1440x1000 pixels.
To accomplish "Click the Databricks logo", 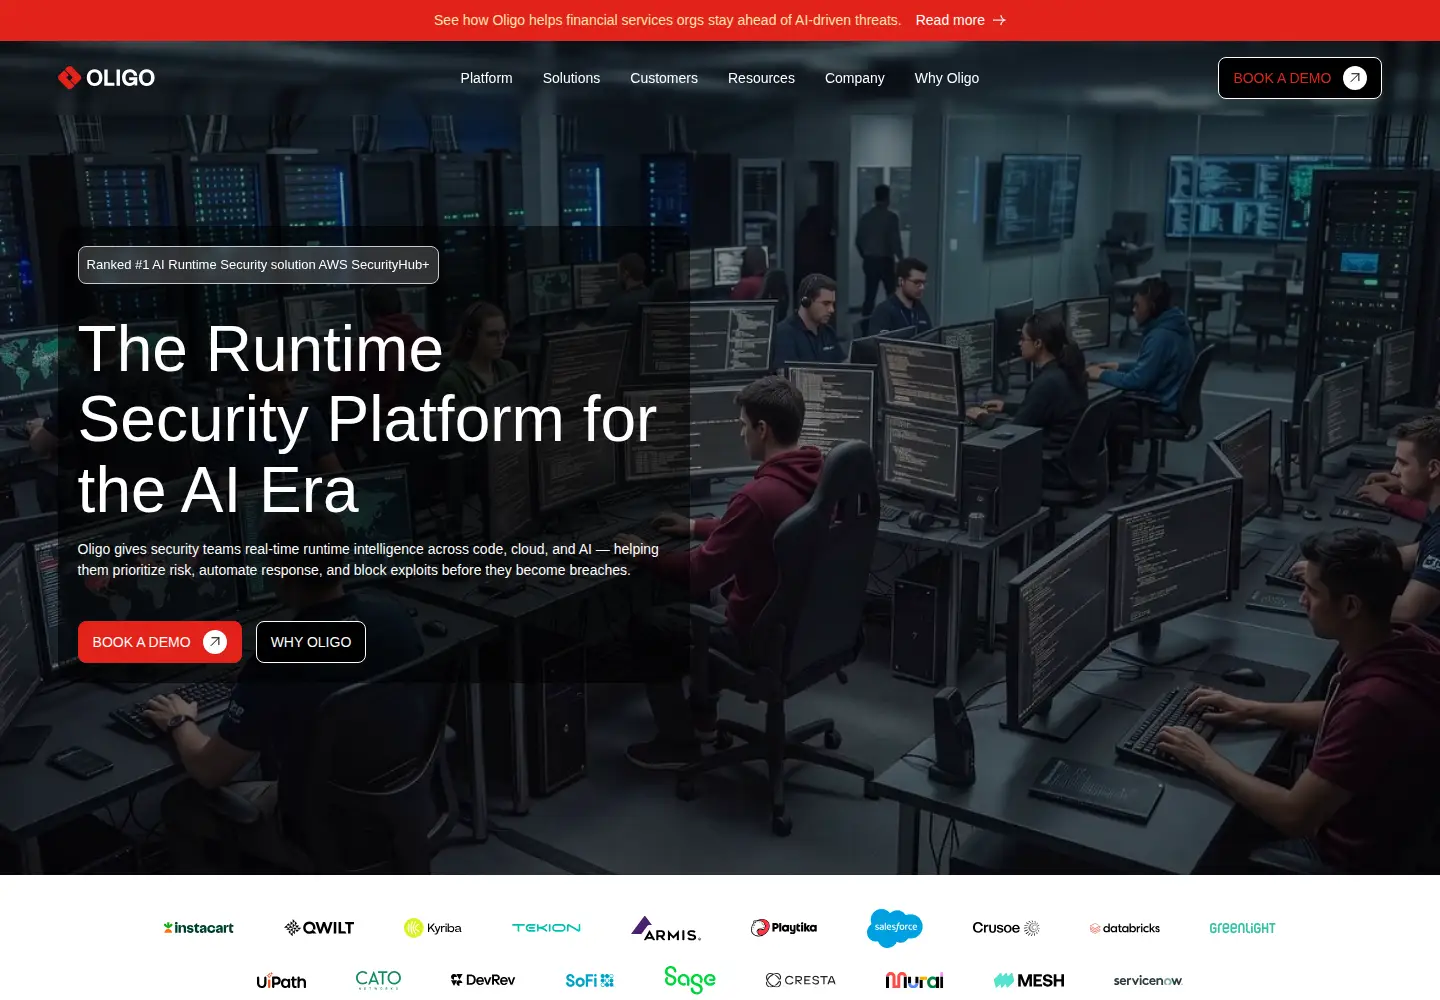I will click(x=1125, y=928).
